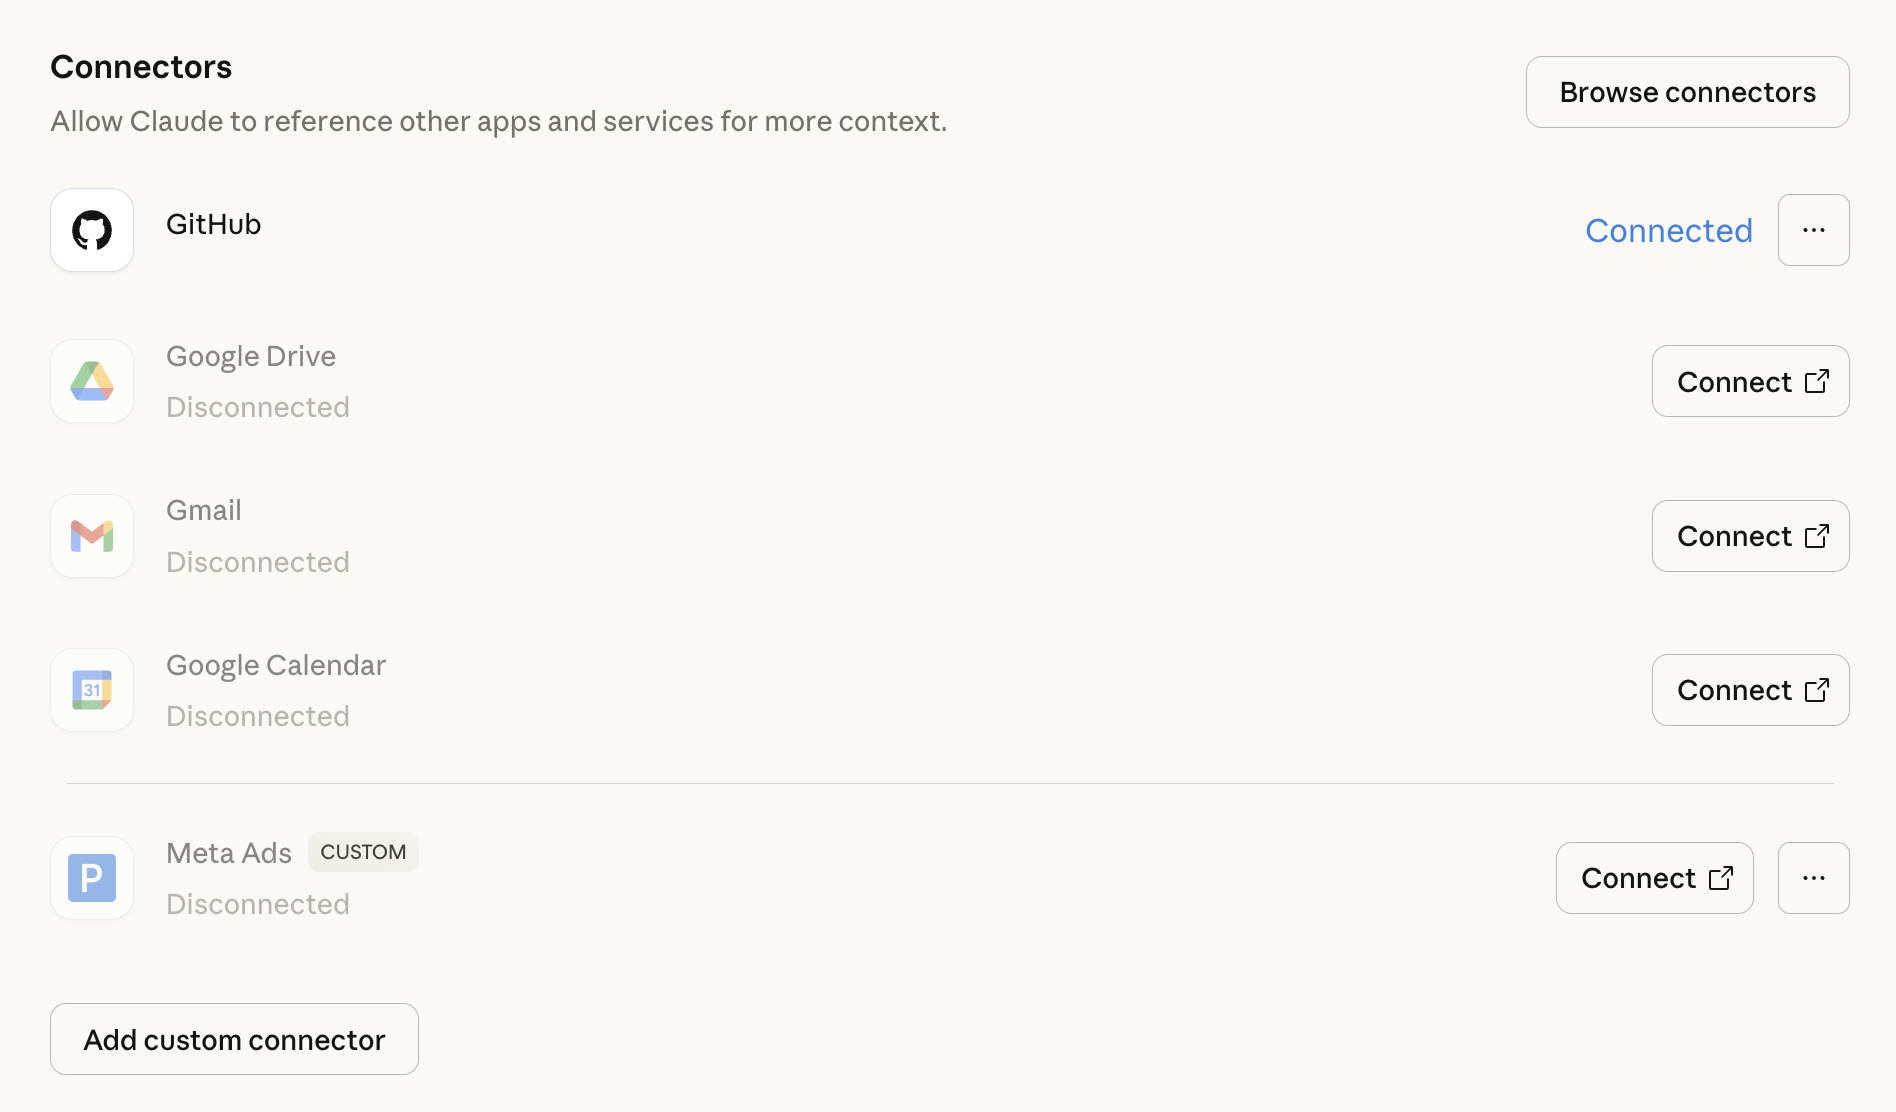
Task: Click the GitHub connector icon
Action: click(x=91, y=230)
